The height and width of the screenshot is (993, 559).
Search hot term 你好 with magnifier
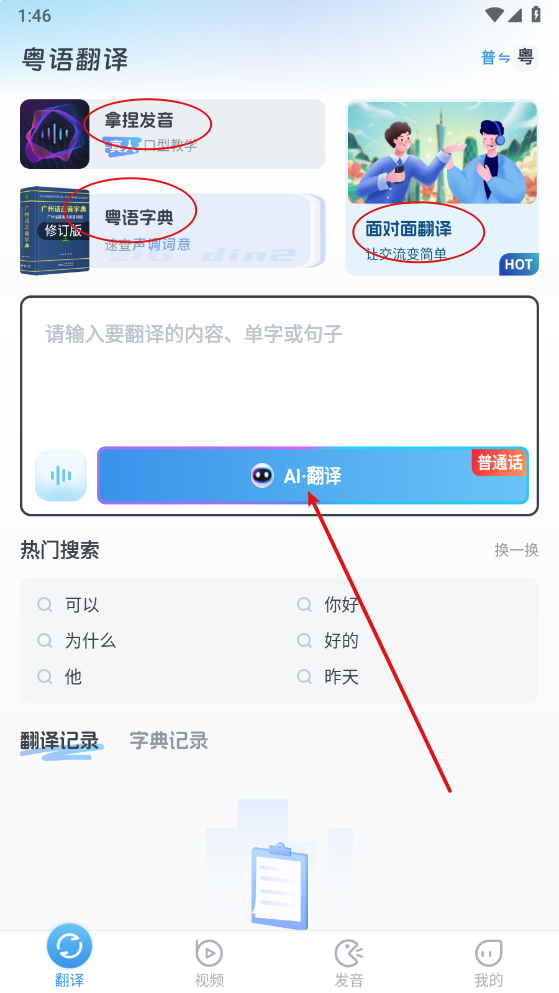(328, 605)
